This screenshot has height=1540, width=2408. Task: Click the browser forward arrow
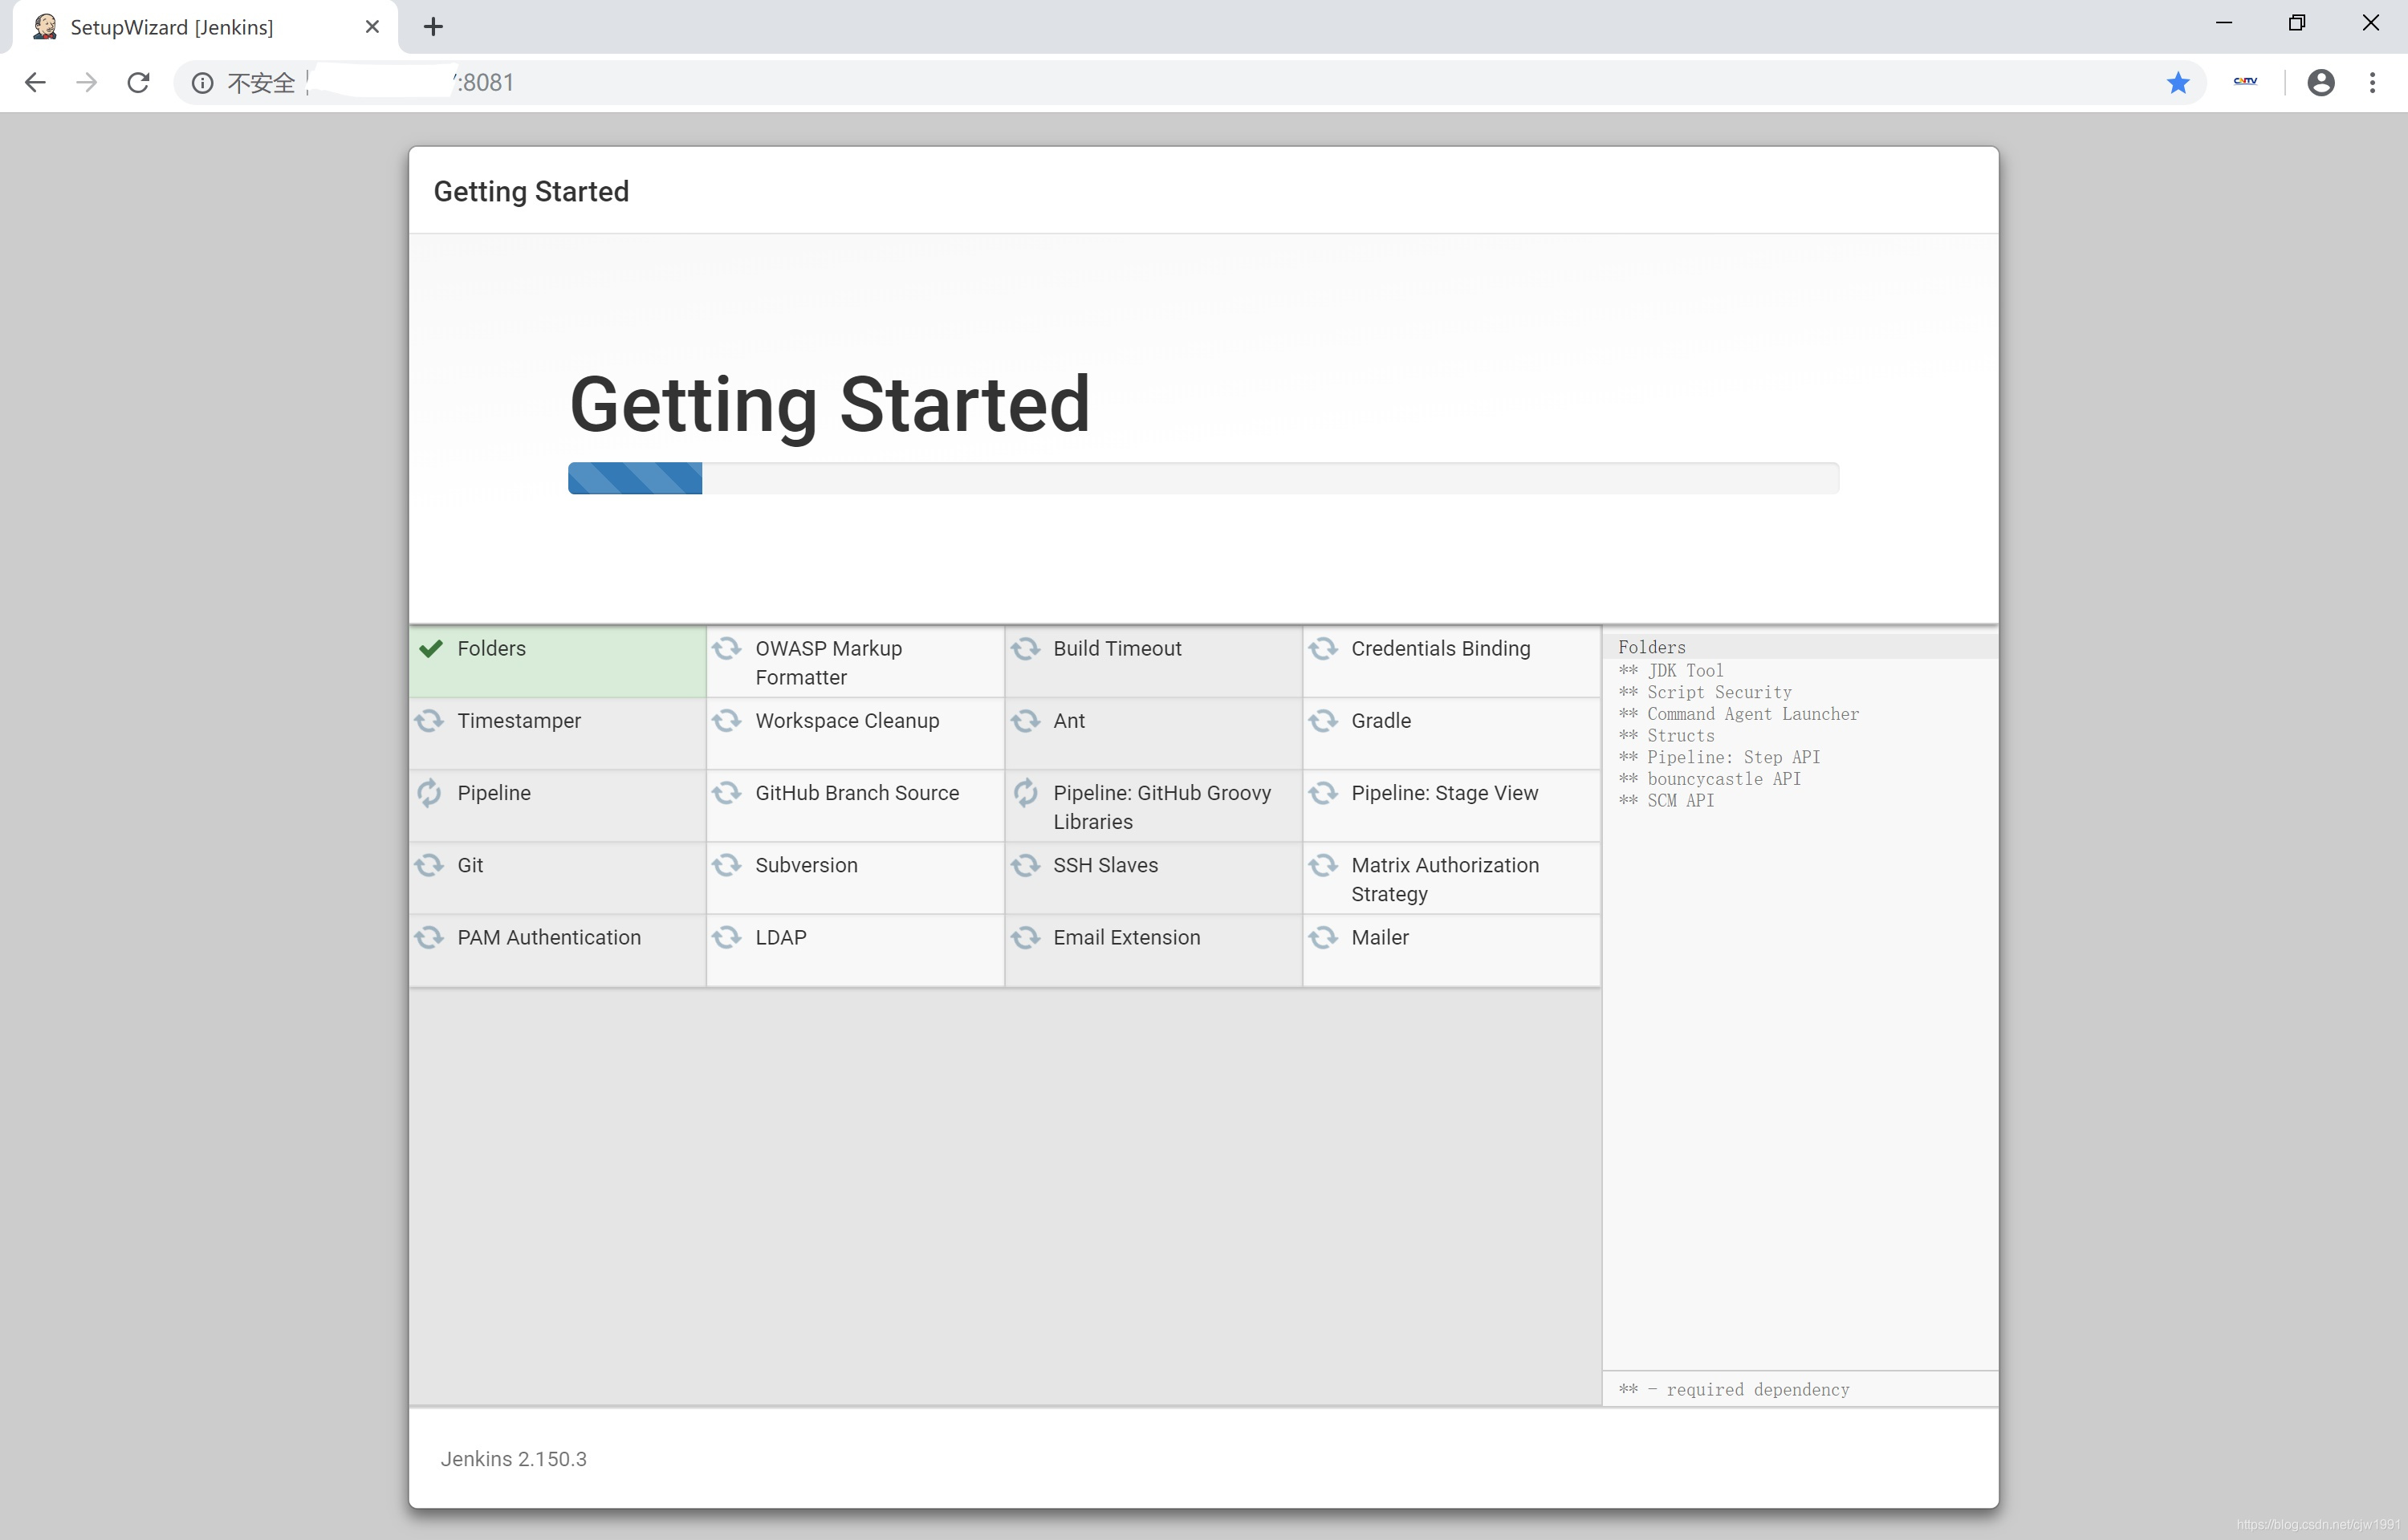coord(87,82)
